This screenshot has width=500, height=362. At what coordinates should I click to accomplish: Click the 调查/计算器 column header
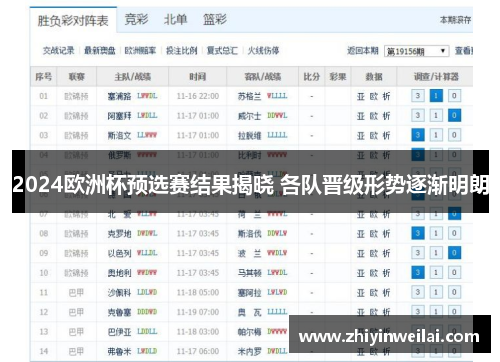[436, 77]
